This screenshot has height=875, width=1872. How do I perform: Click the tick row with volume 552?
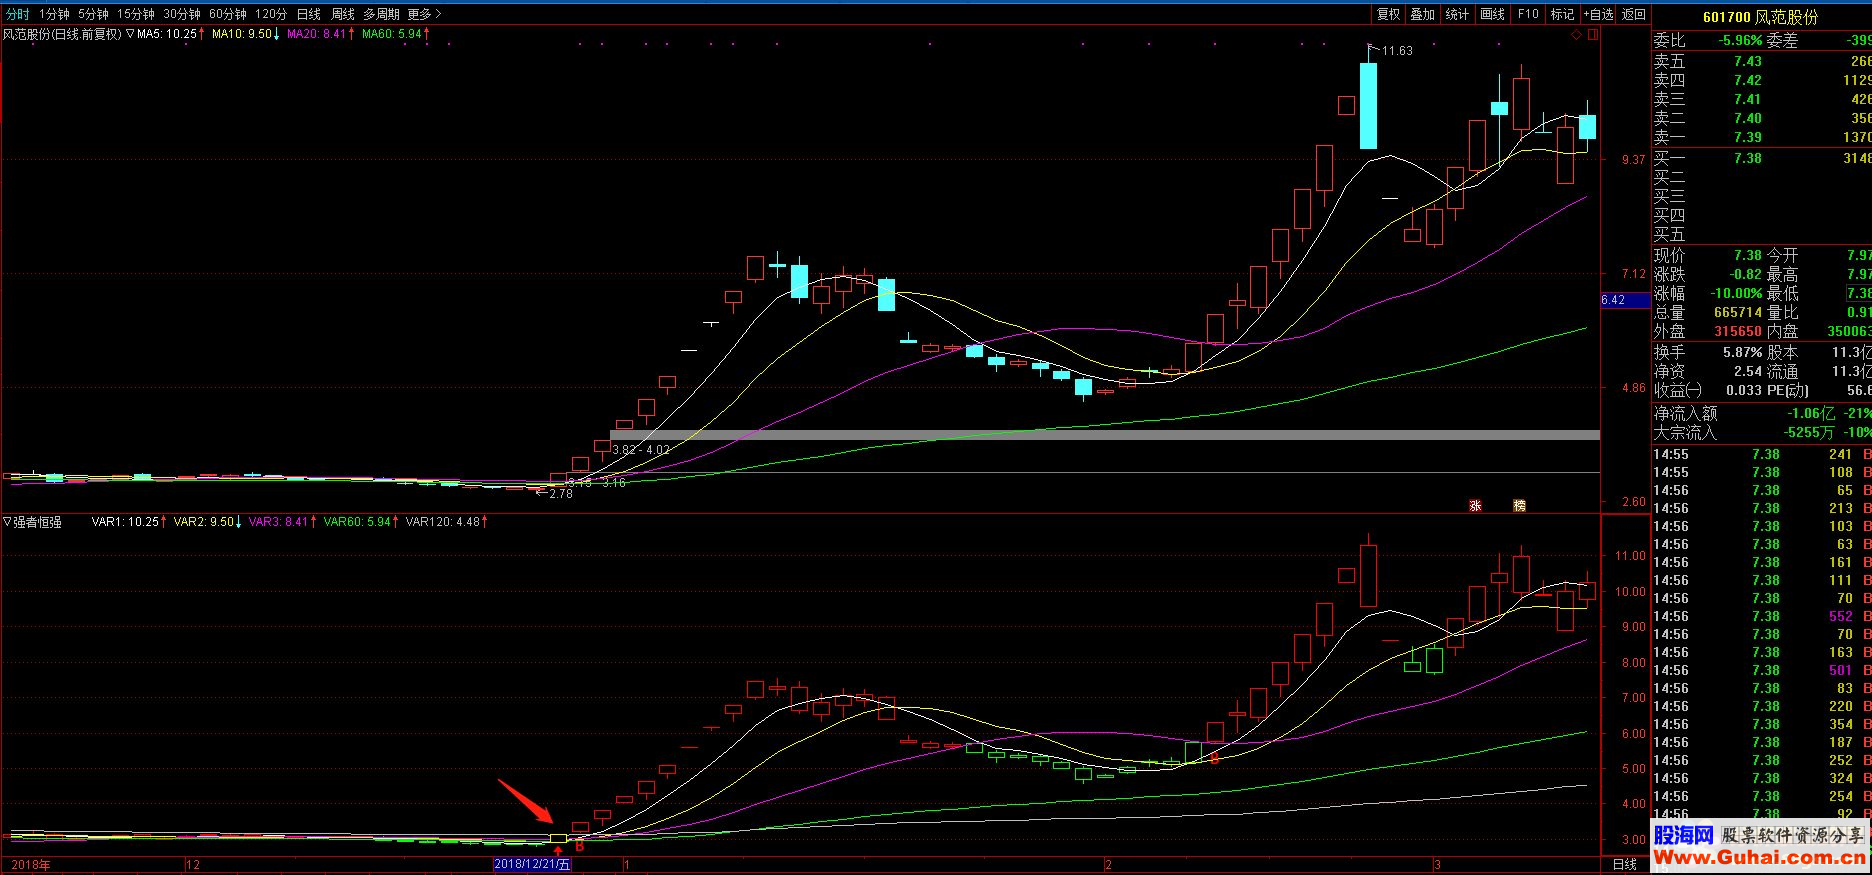1762,616
